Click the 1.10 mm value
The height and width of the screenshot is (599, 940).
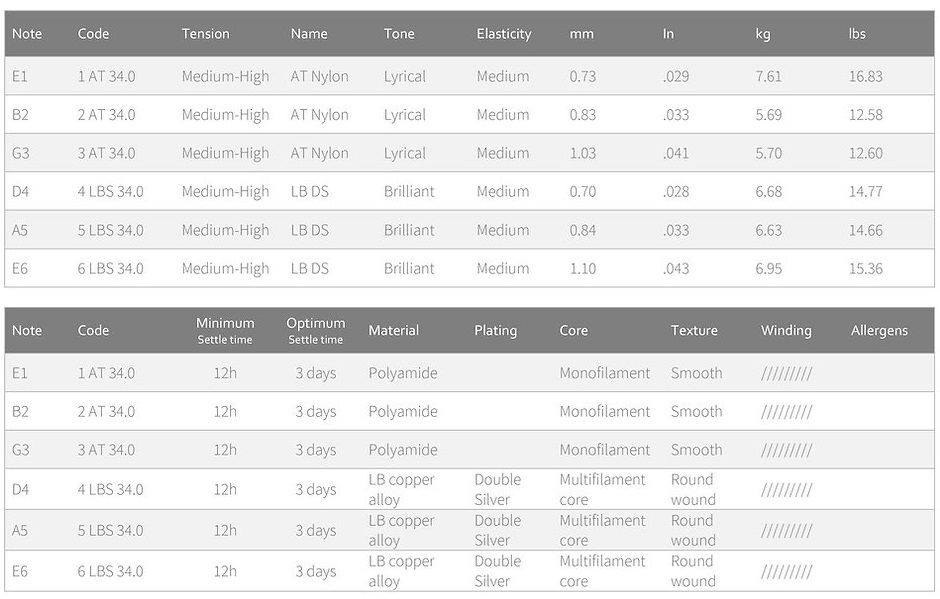[582, 269]
